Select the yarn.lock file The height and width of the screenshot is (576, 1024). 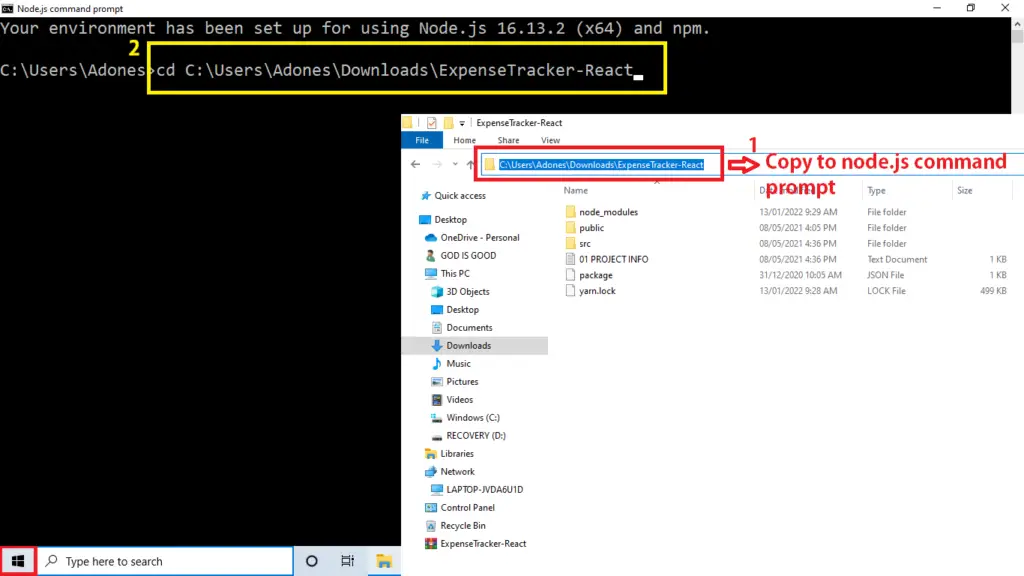(597, 291)
